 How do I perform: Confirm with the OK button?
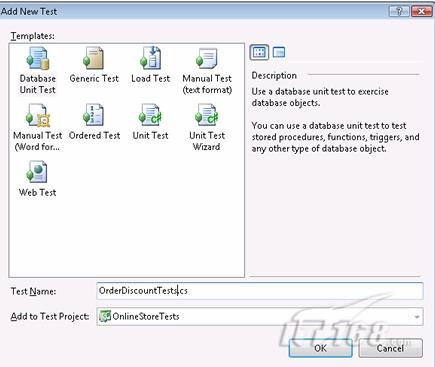click(x=320, y=348)
